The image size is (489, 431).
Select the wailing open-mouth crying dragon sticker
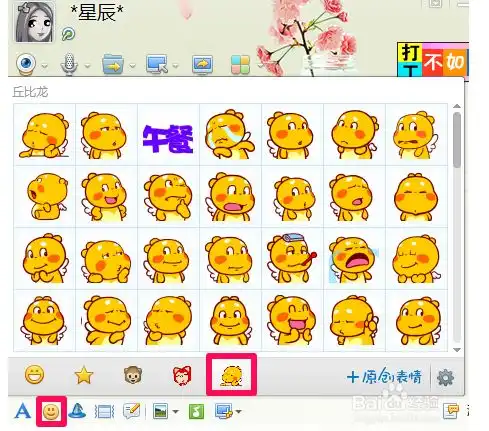[x=354, y=259]
